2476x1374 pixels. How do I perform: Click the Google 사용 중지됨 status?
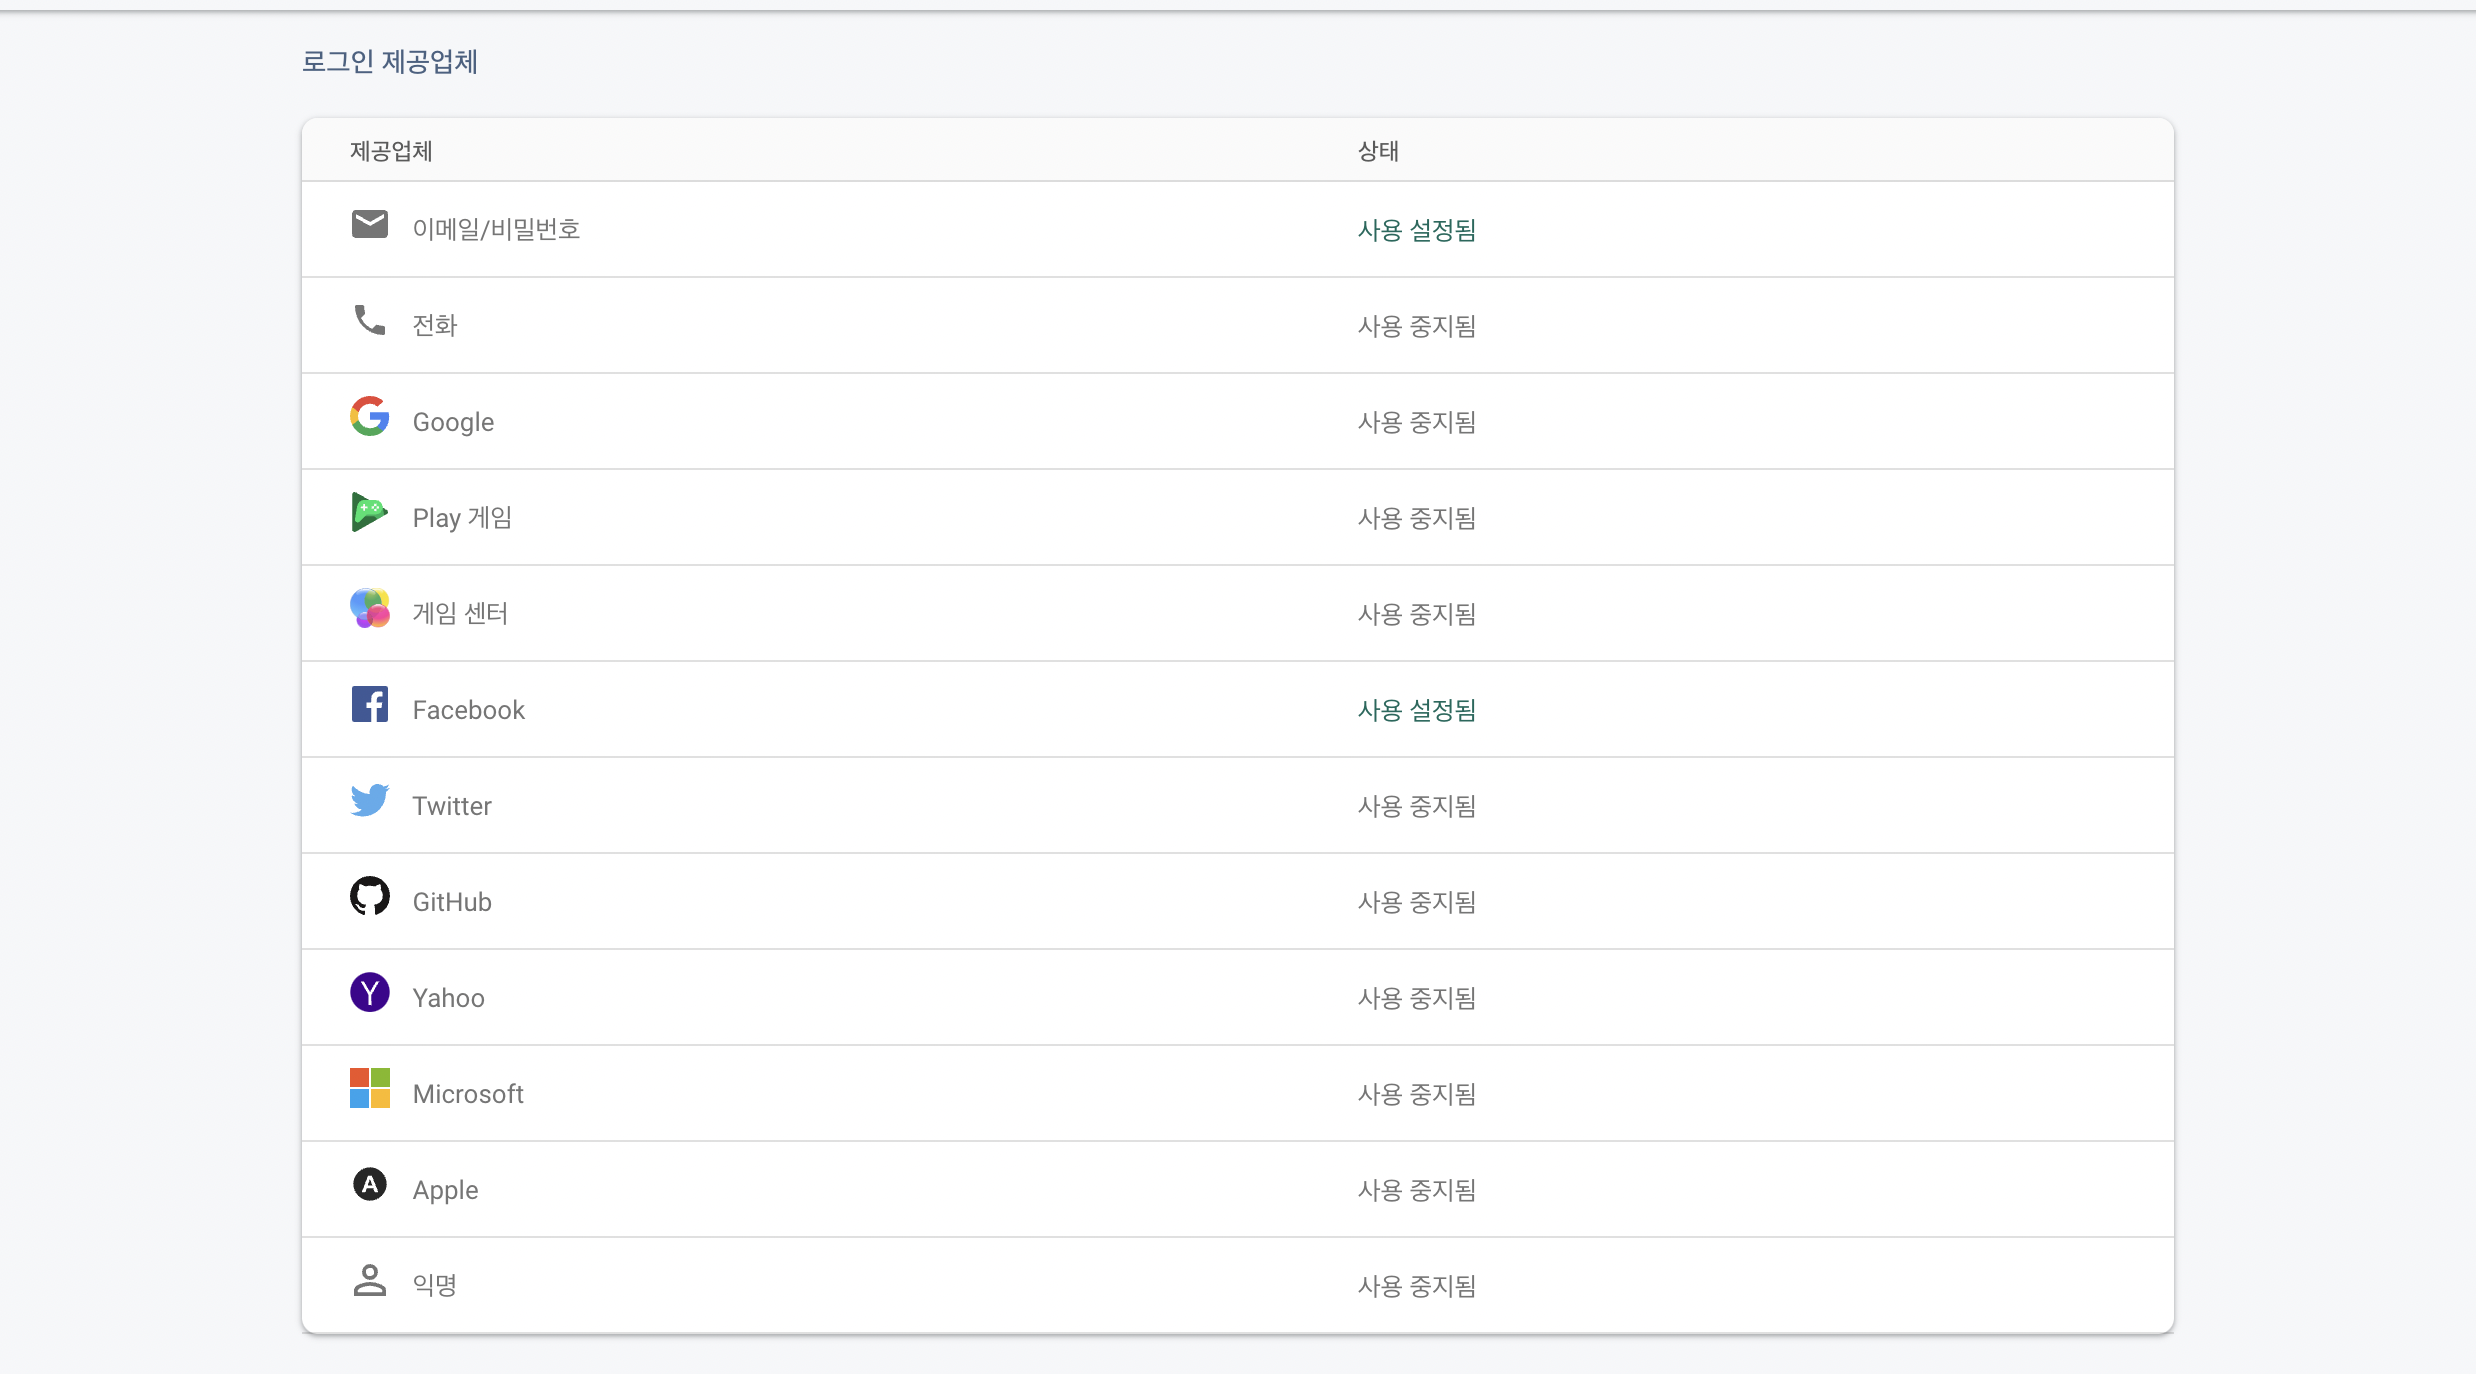(1416, 422)
